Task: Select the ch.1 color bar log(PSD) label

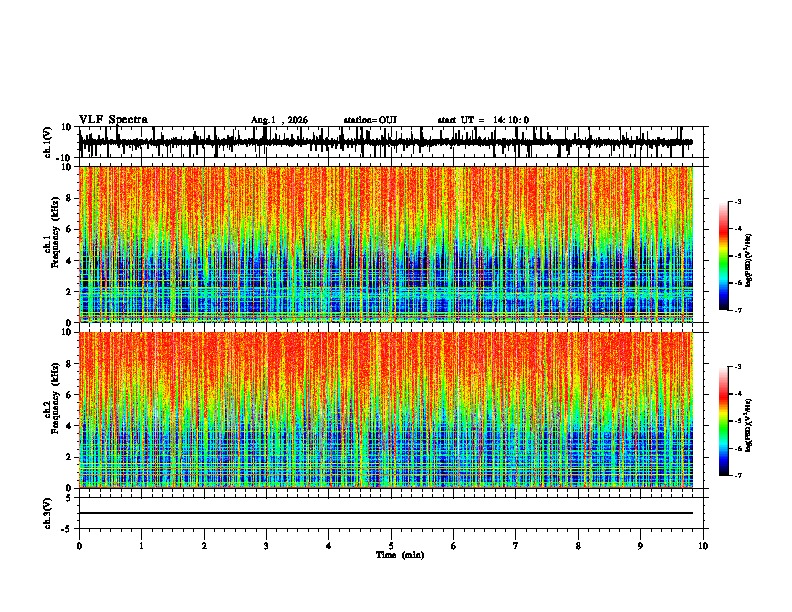Action: [749, 260]
